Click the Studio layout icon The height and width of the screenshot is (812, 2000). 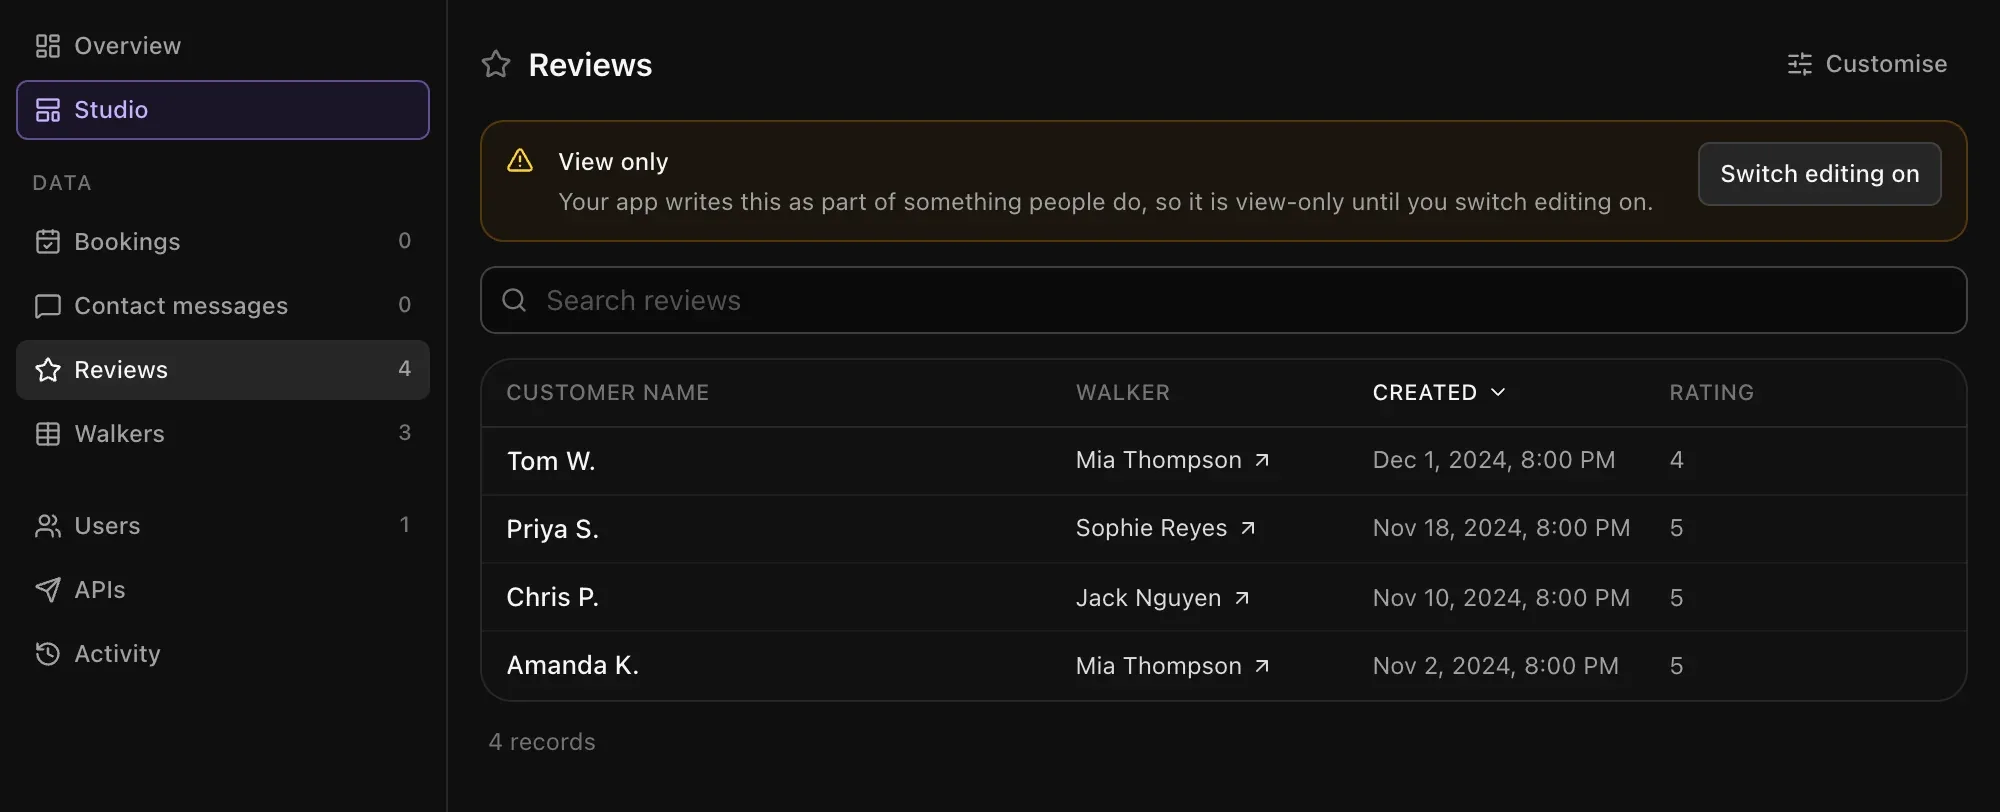tap(48, 110)
